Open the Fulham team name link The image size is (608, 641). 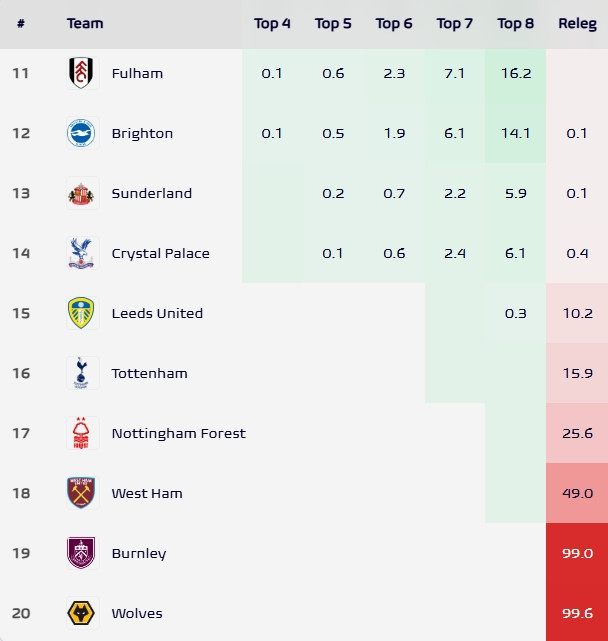pyautogui.click(x=137, y=73)
